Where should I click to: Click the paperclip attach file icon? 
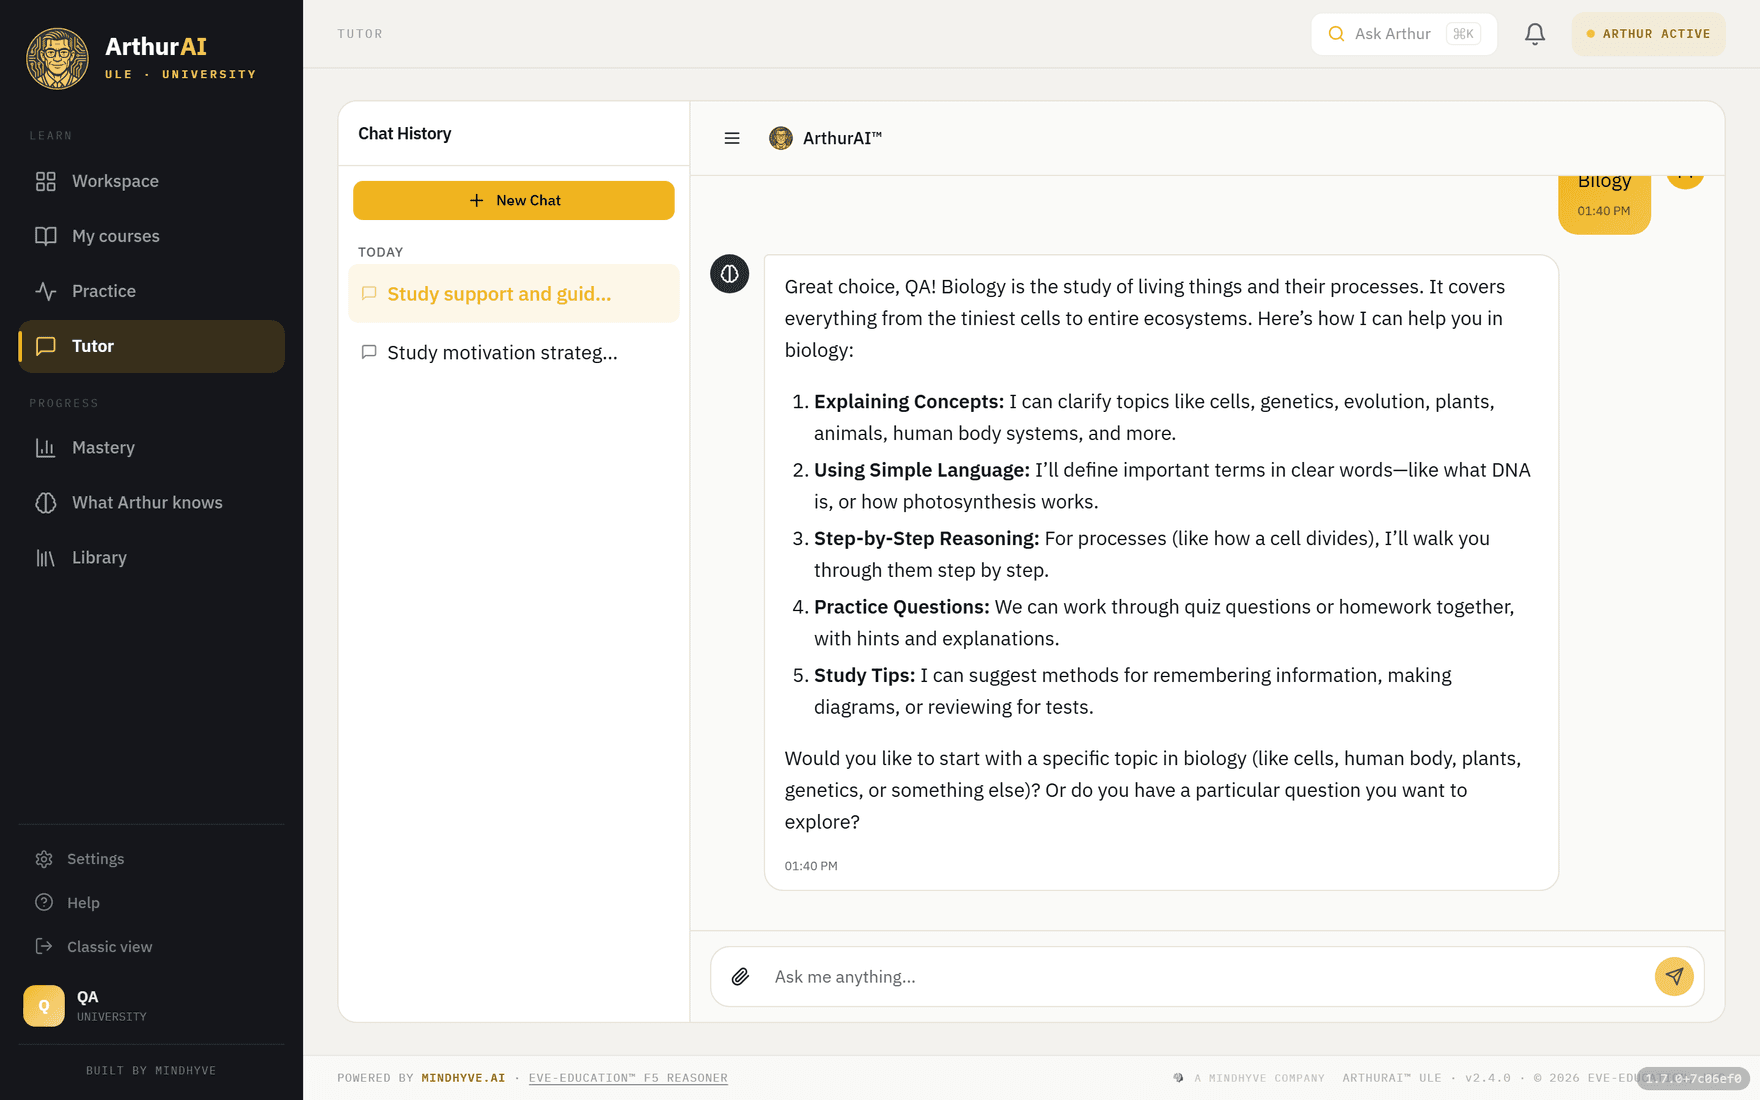(x=740, y=977)
